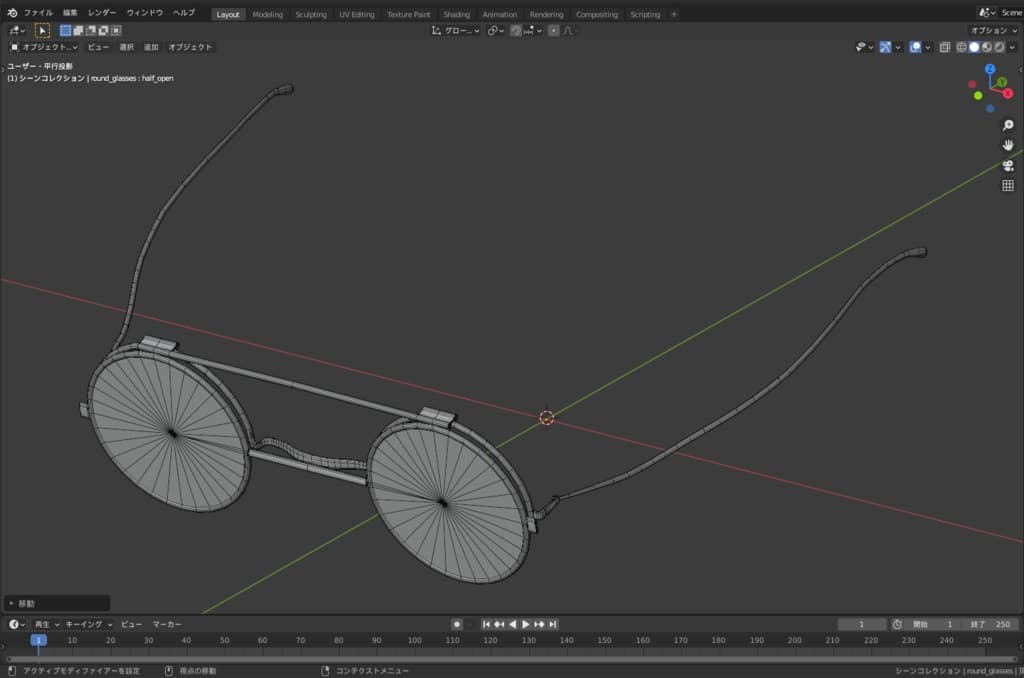Expand the 移動 operator panel
This screenshot has height=678, width=1024.
pyautogui.click(x=56, y=604)
